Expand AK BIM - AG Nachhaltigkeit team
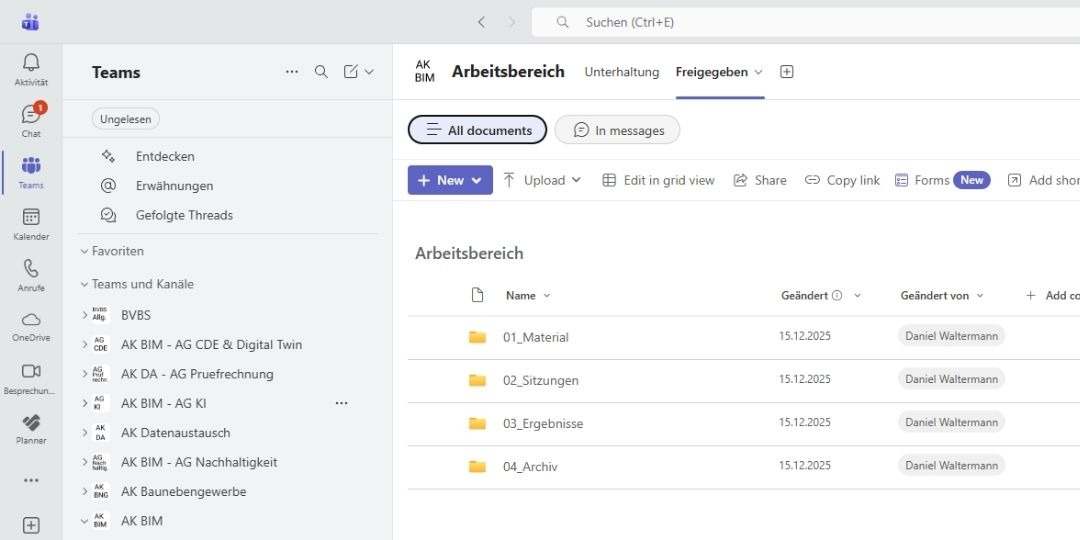The height and width of the screenshot is (540, 1080). [x=85, y=462]
